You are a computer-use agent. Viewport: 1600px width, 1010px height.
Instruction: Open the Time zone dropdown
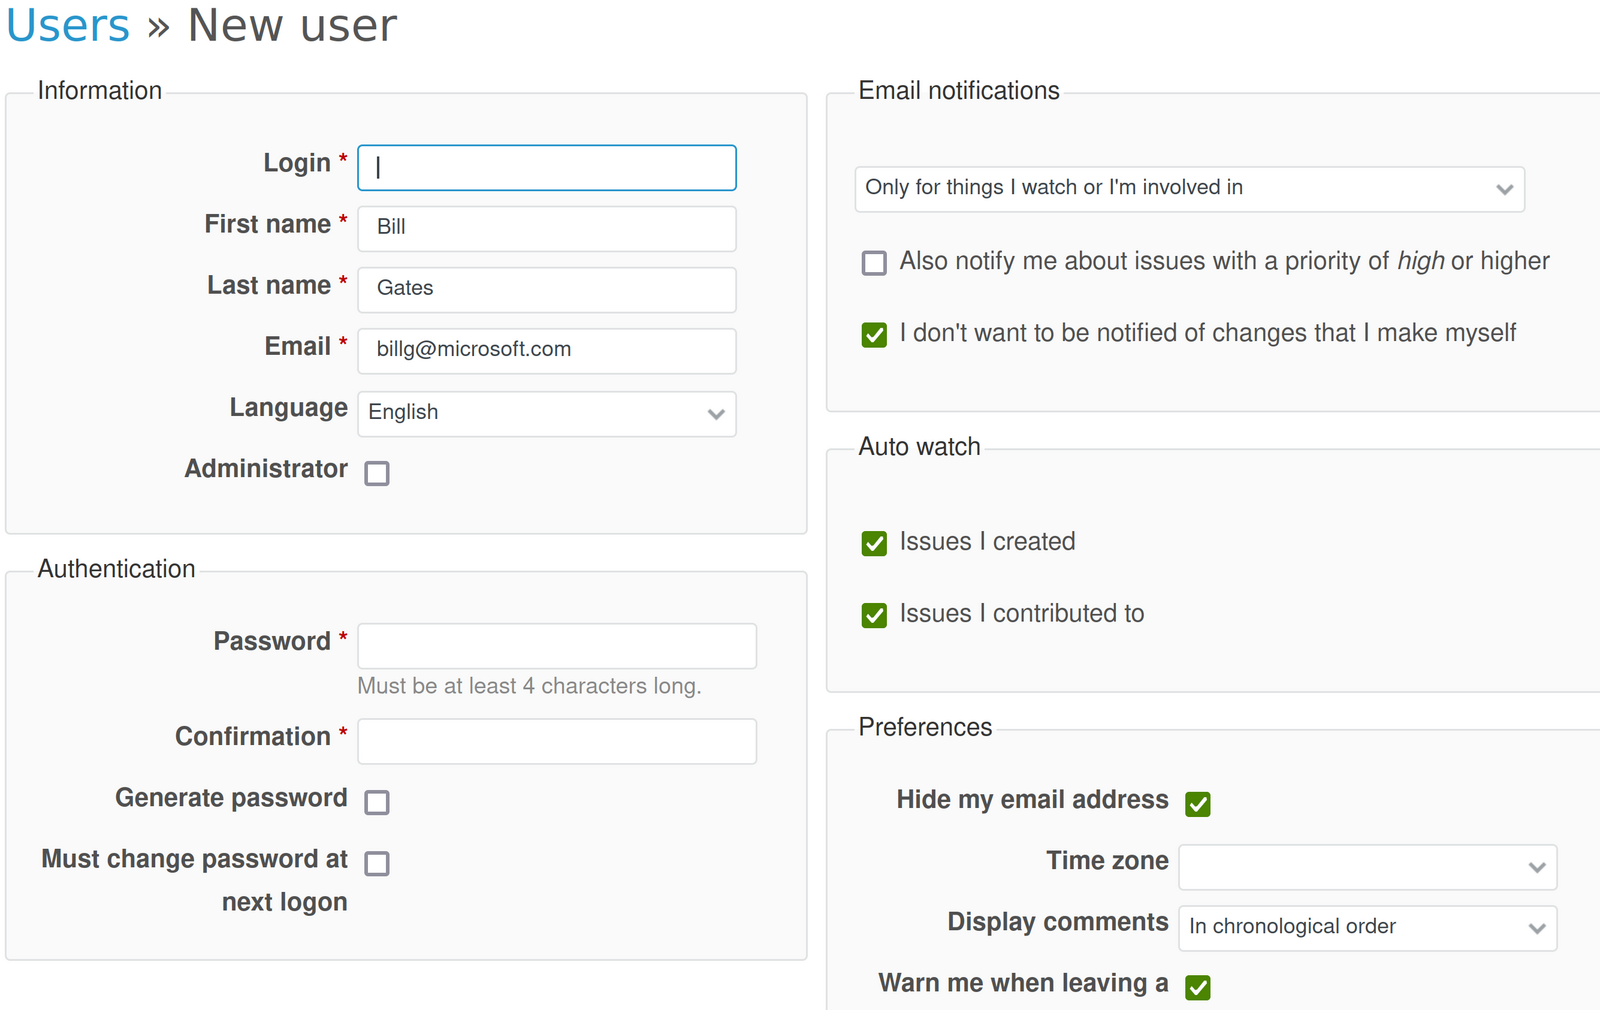[x=1366, y=866]
